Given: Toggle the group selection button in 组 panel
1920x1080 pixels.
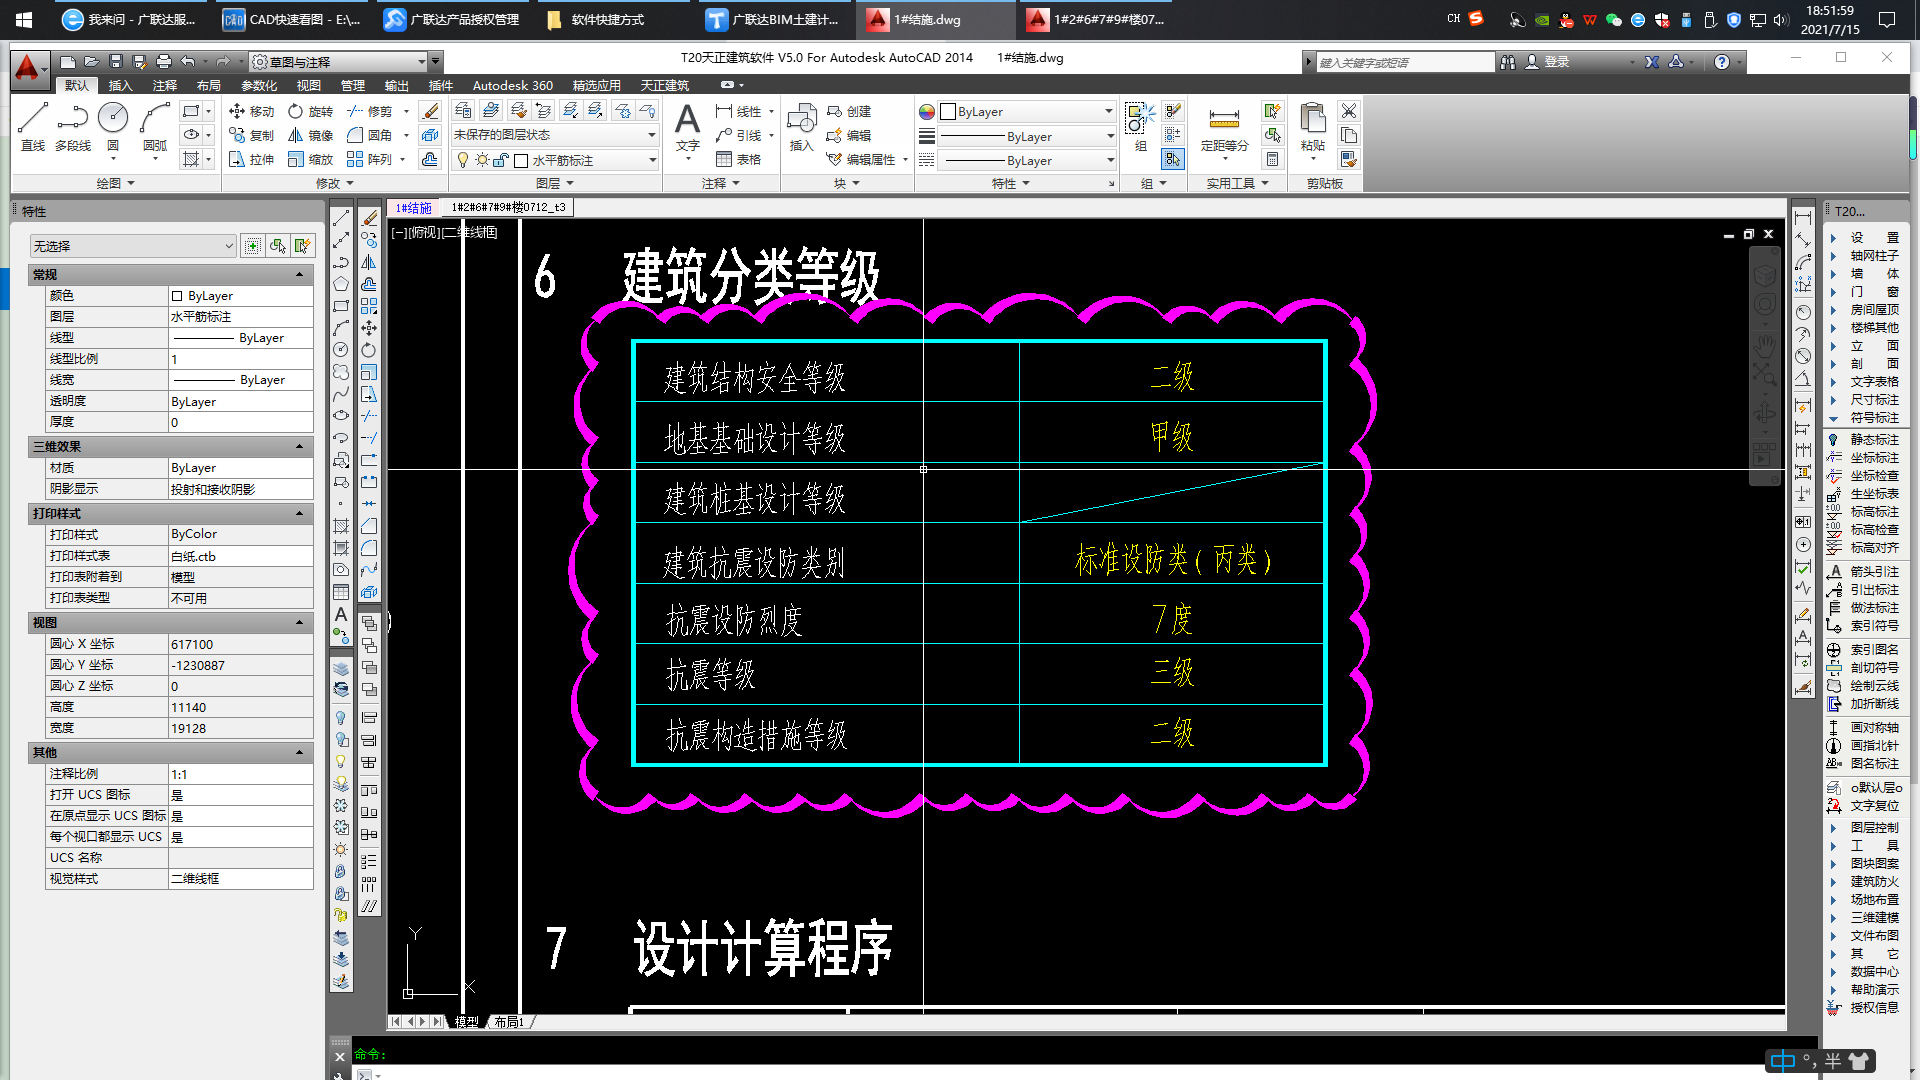Looking at the screenshot, I should (x=1173, y=159).
